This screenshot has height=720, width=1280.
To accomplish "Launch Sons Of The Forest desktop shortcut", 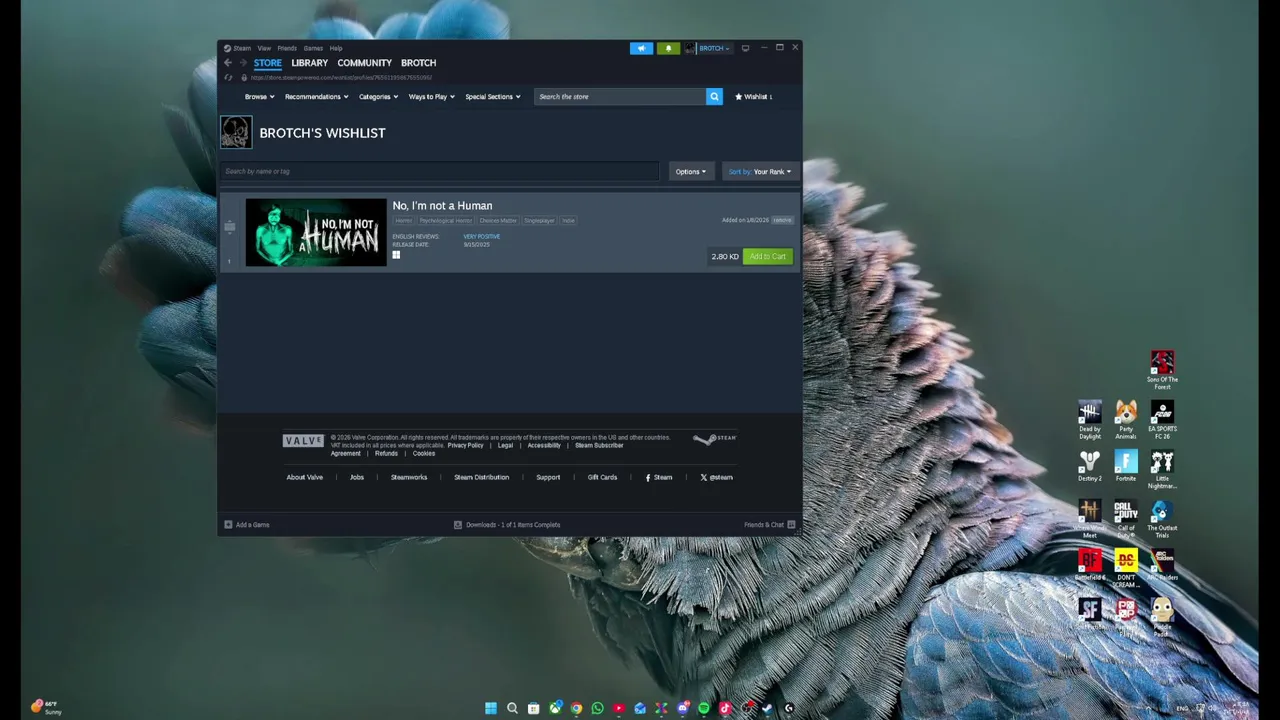I will pyautogui.click(x=1162, y=370).
